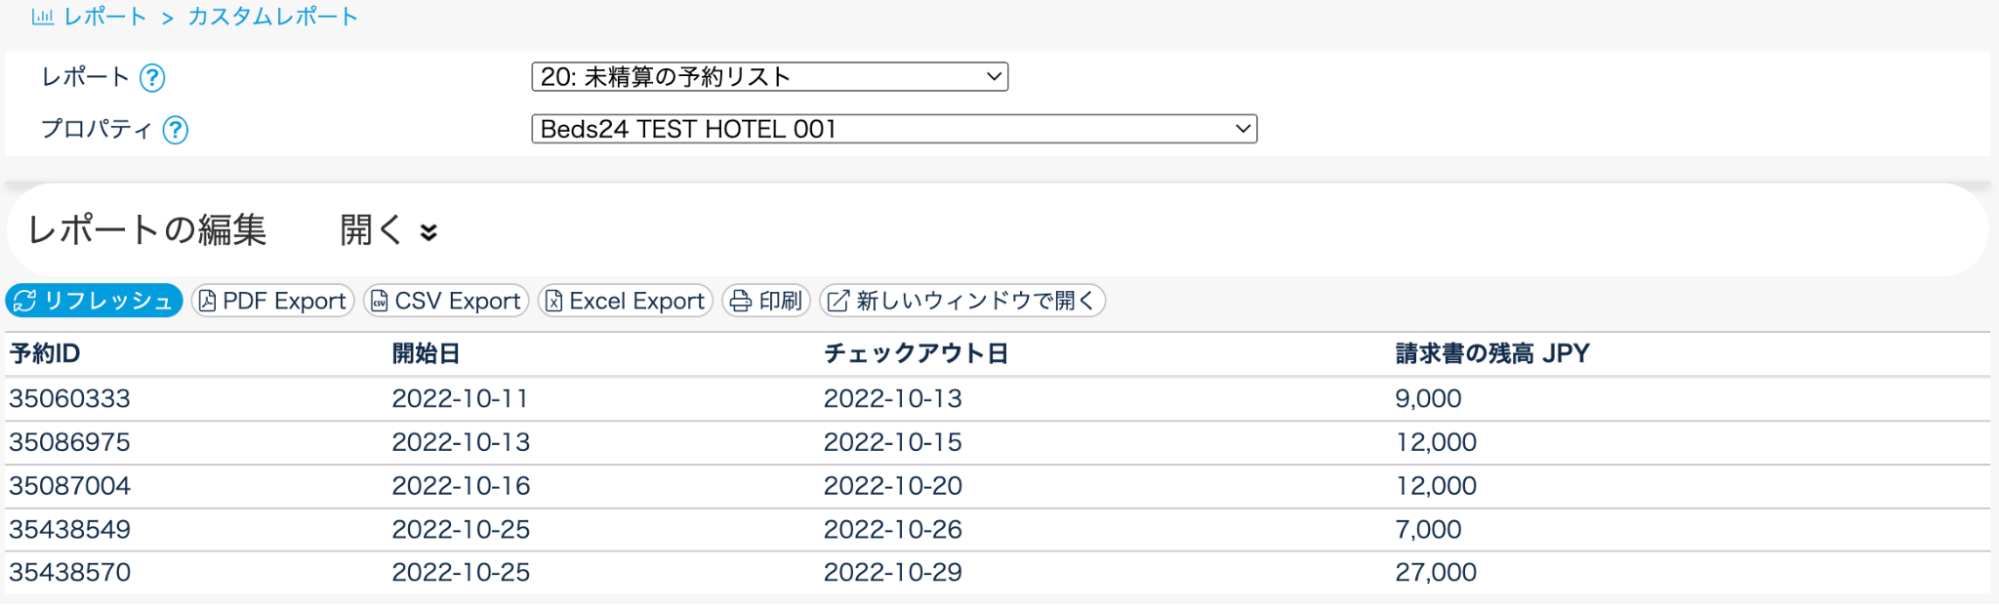Click the 開始日 column header

pos(426,354)
